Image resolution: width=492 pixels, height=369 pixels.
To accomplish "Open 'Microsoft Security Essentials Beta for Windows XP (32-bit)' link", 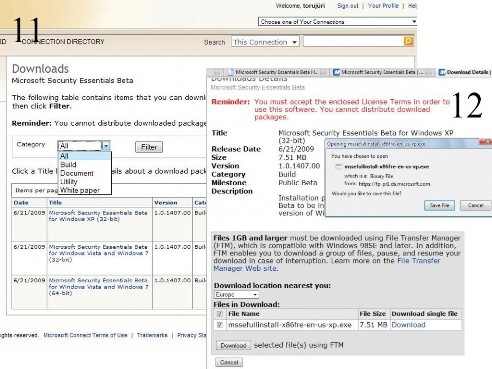I will click(x=98, y=216).
